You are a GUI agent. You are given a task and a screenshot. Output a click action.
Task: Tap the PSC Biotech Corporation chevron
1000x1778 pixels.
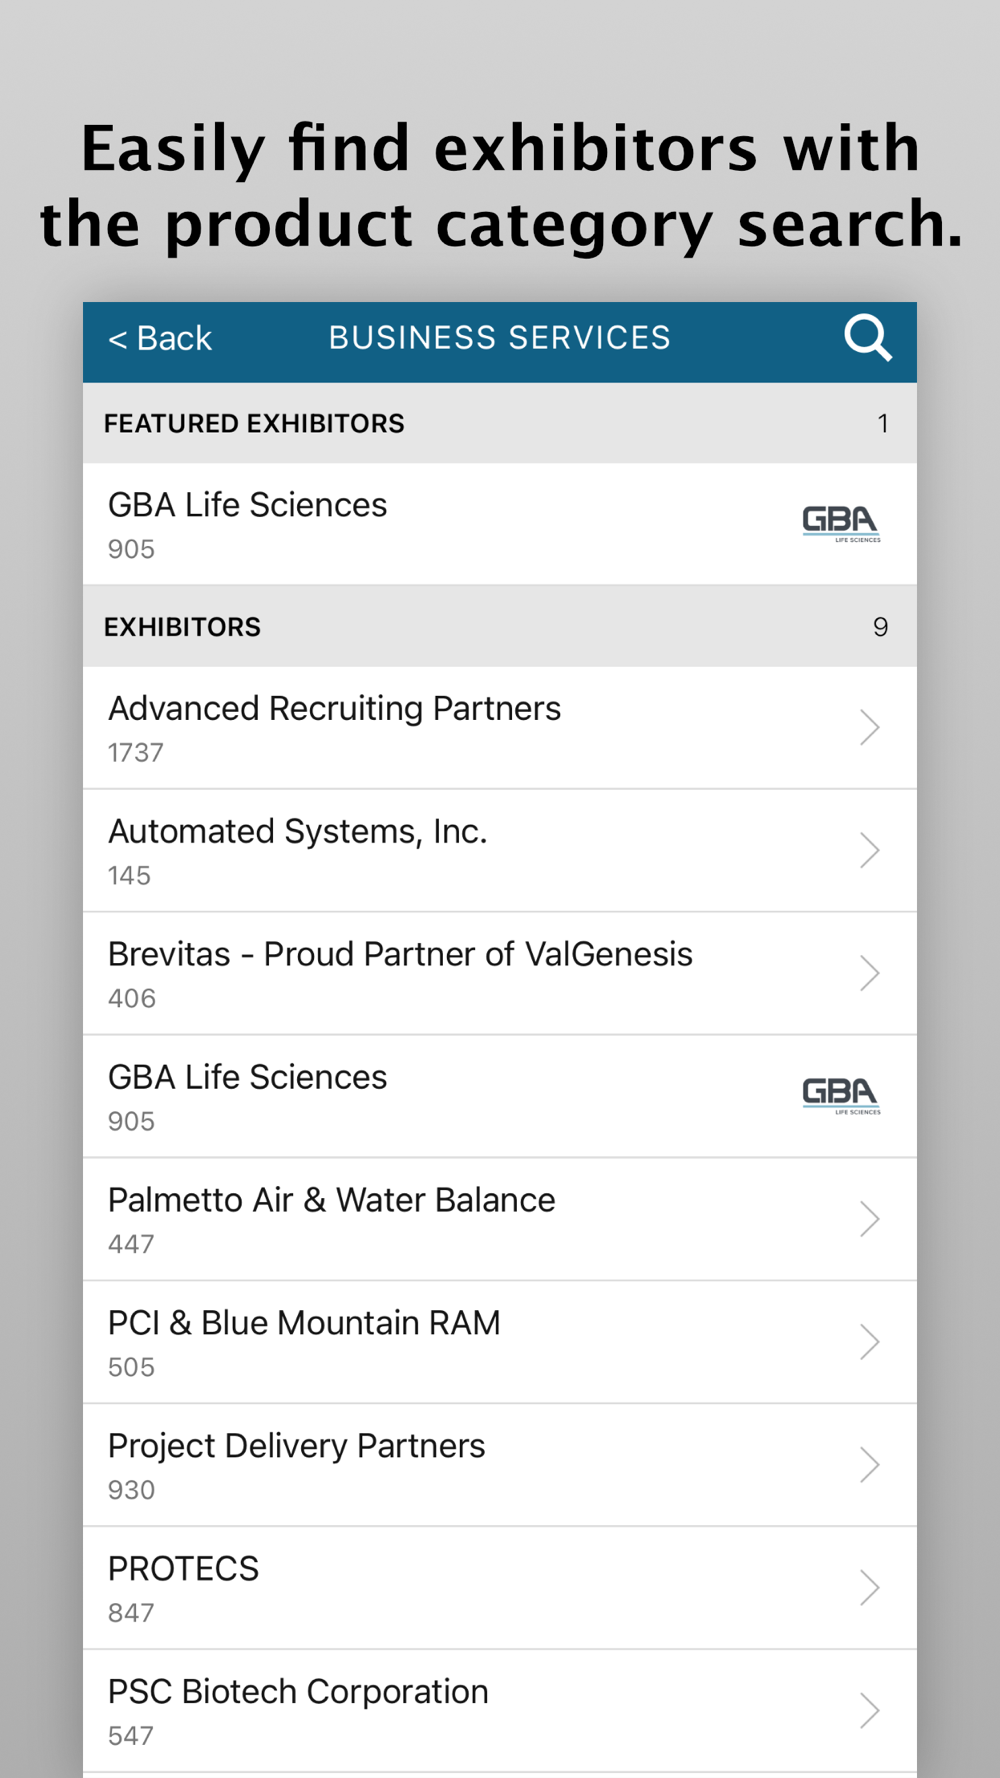869,1712
